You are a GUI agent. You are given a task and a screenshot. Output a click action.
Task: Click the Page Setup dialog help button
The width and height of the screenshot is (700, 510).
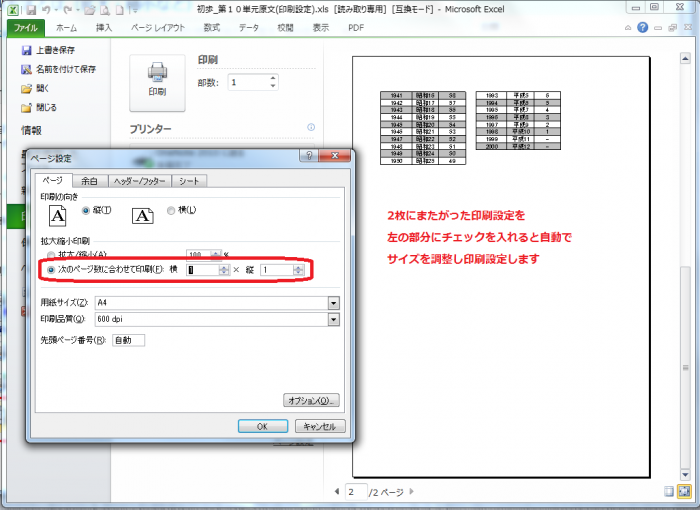point(309,155)
